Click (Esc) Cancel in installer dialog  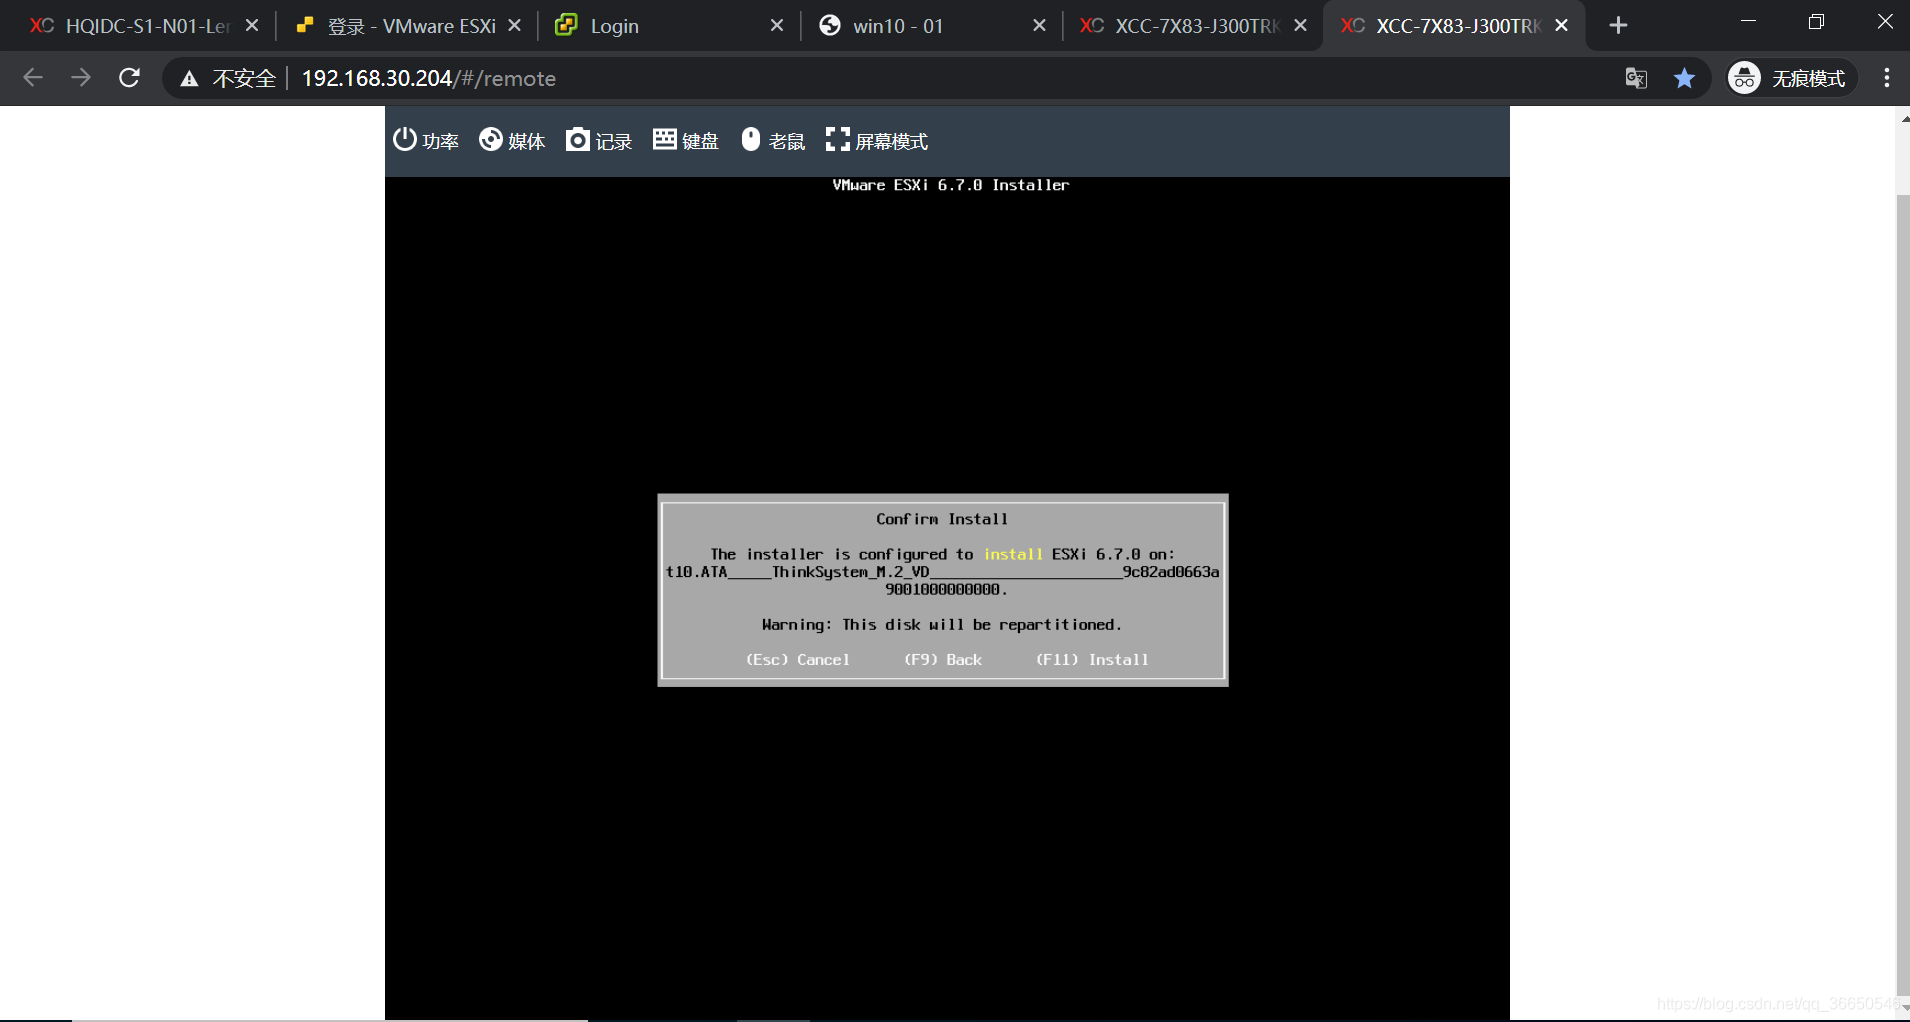click(x=798, y=660)
